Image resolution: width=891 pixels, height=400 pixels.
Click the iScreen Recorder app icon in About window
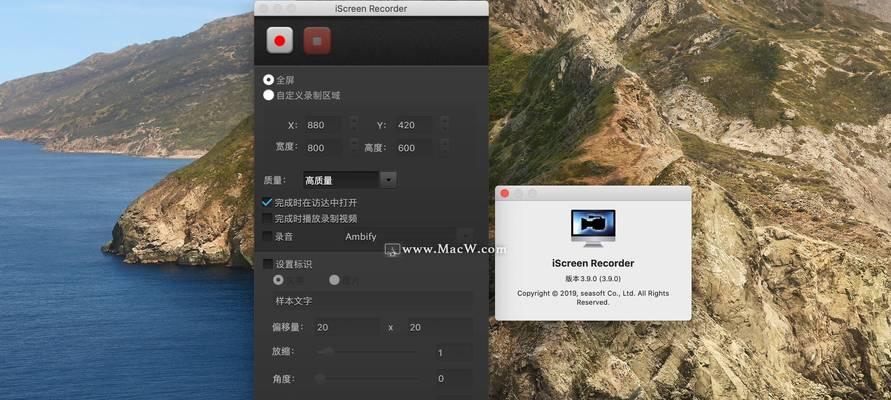pyautogui.click(x=593, y=228)
